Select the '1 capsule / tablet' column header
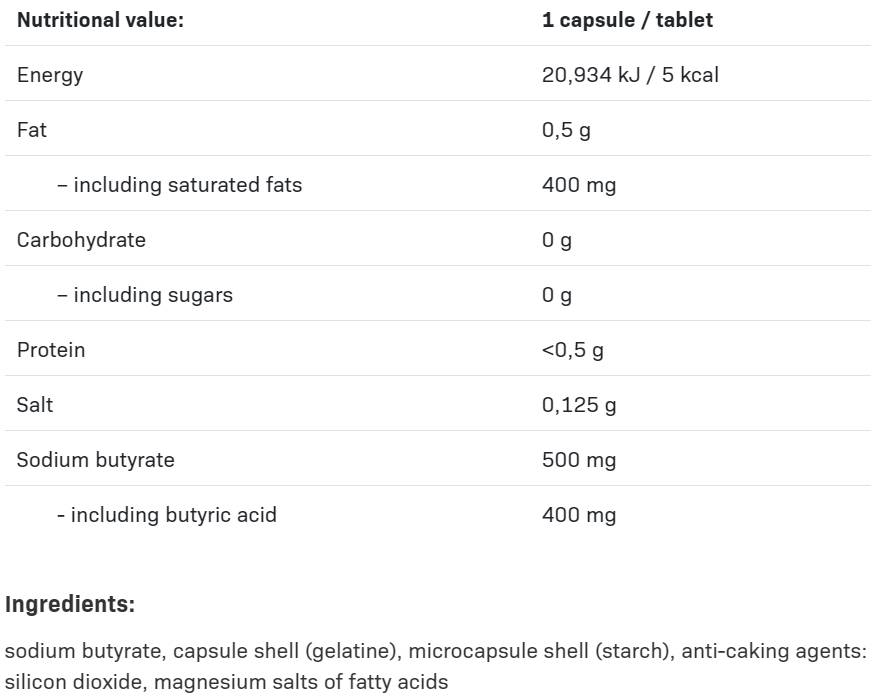Viewport: 873px width, 696px height. click(627, 20)
